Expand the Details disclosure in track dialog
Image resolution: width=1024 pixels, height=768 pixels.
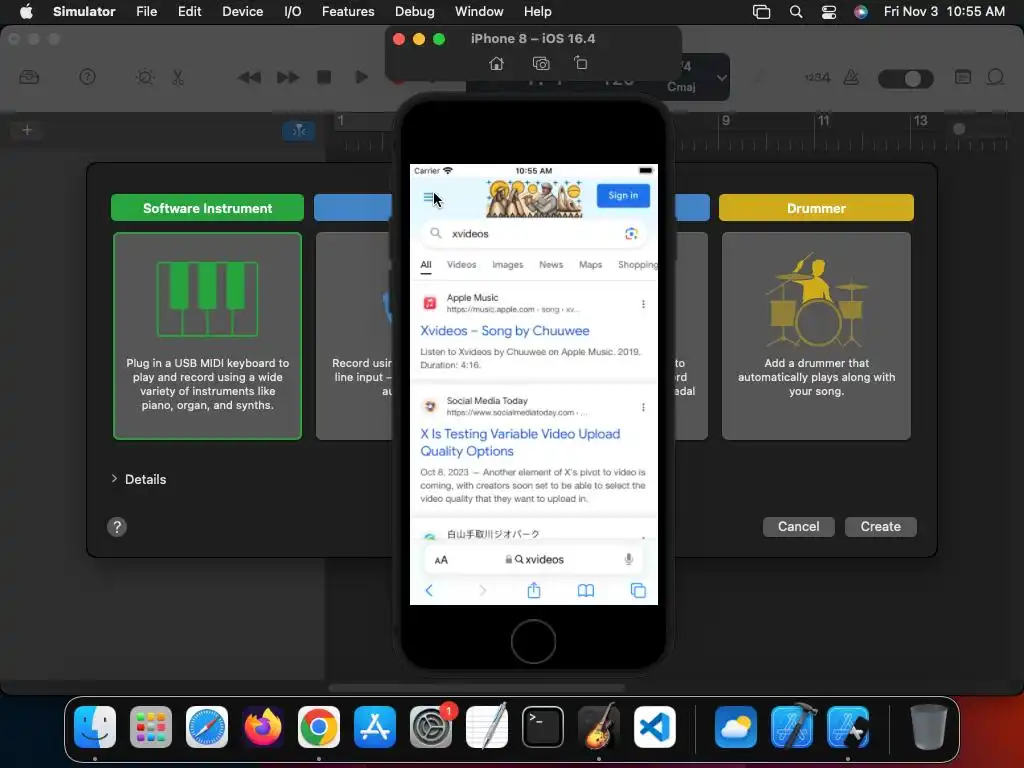tap(114, 479)
